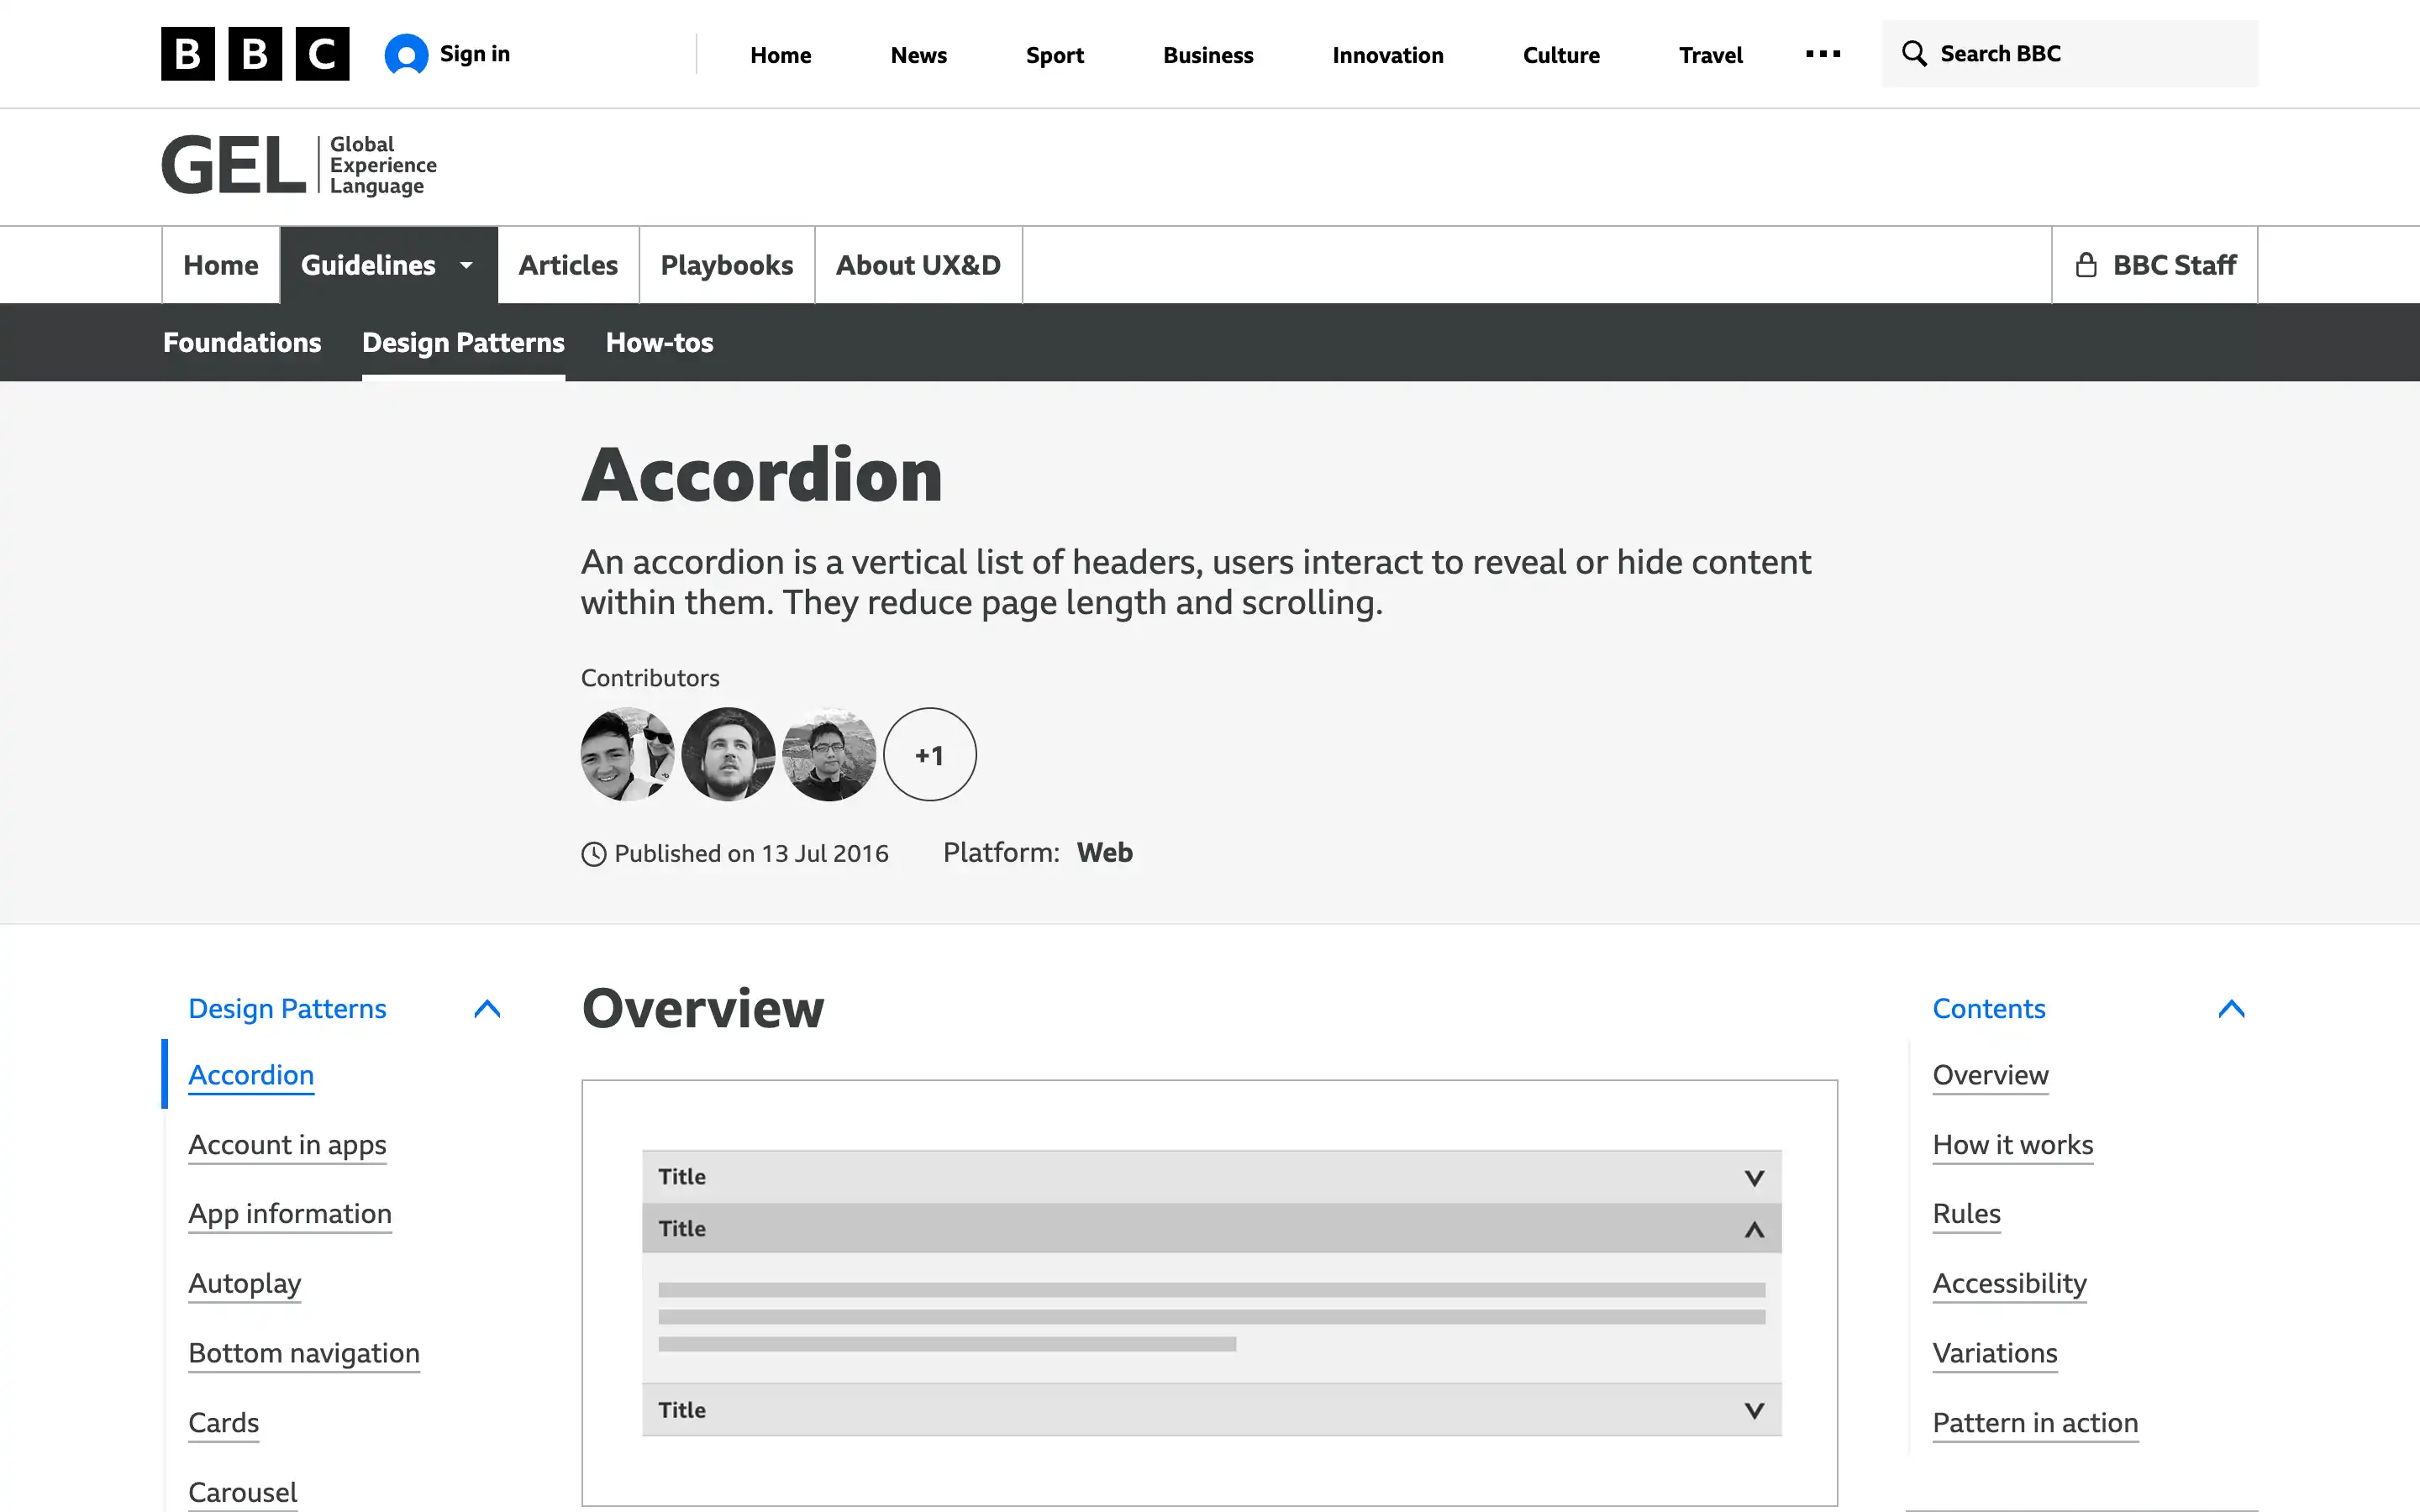Open the Playbooks tab
Image resolution: width=2420 pixels, height=1512 pixels.
pyautogui.click(x=726, y=265)
